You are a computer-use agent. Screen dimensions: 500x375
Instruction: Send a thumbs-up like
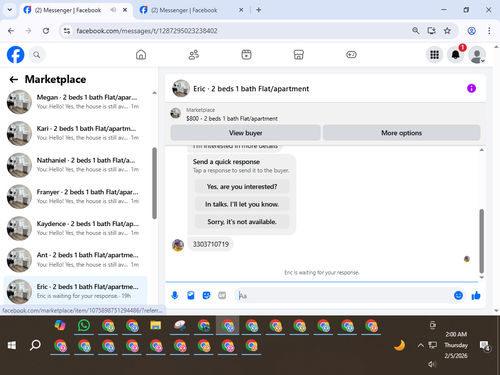click(476, 295)
